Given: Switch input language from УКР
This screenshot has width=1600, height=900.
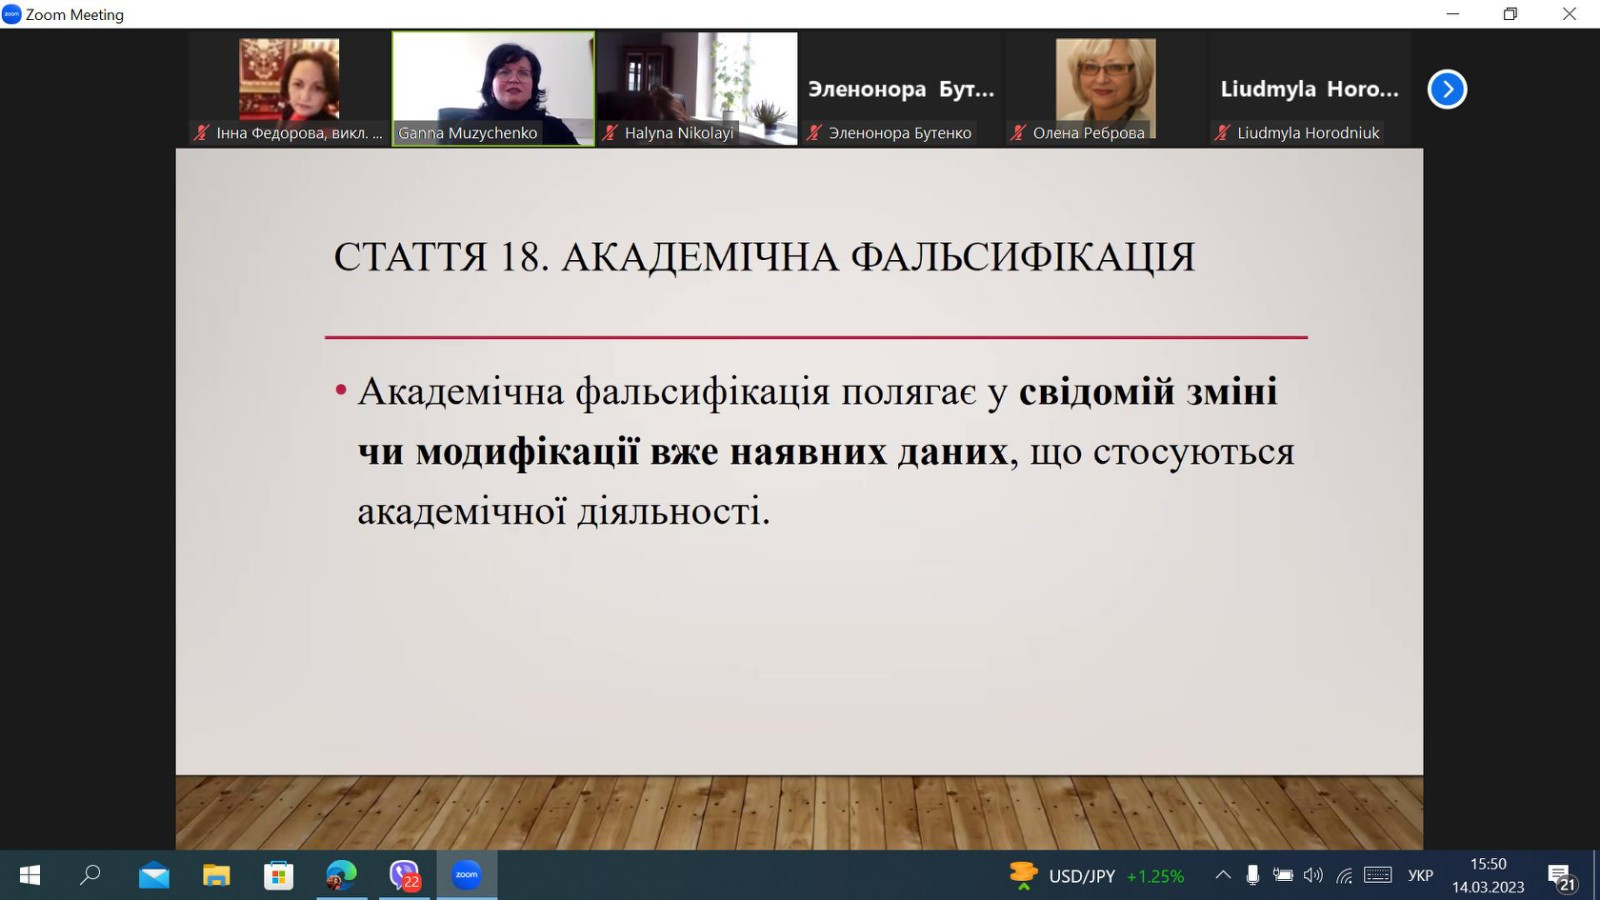Looking at the screenshot, I should pyautogui.click(x=1420, y=876).
